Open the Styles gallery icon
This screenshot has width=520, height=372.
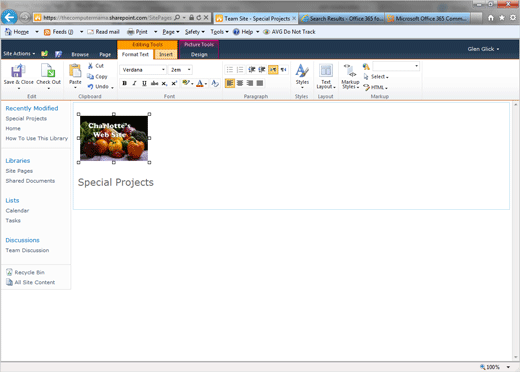click(302, 71)
